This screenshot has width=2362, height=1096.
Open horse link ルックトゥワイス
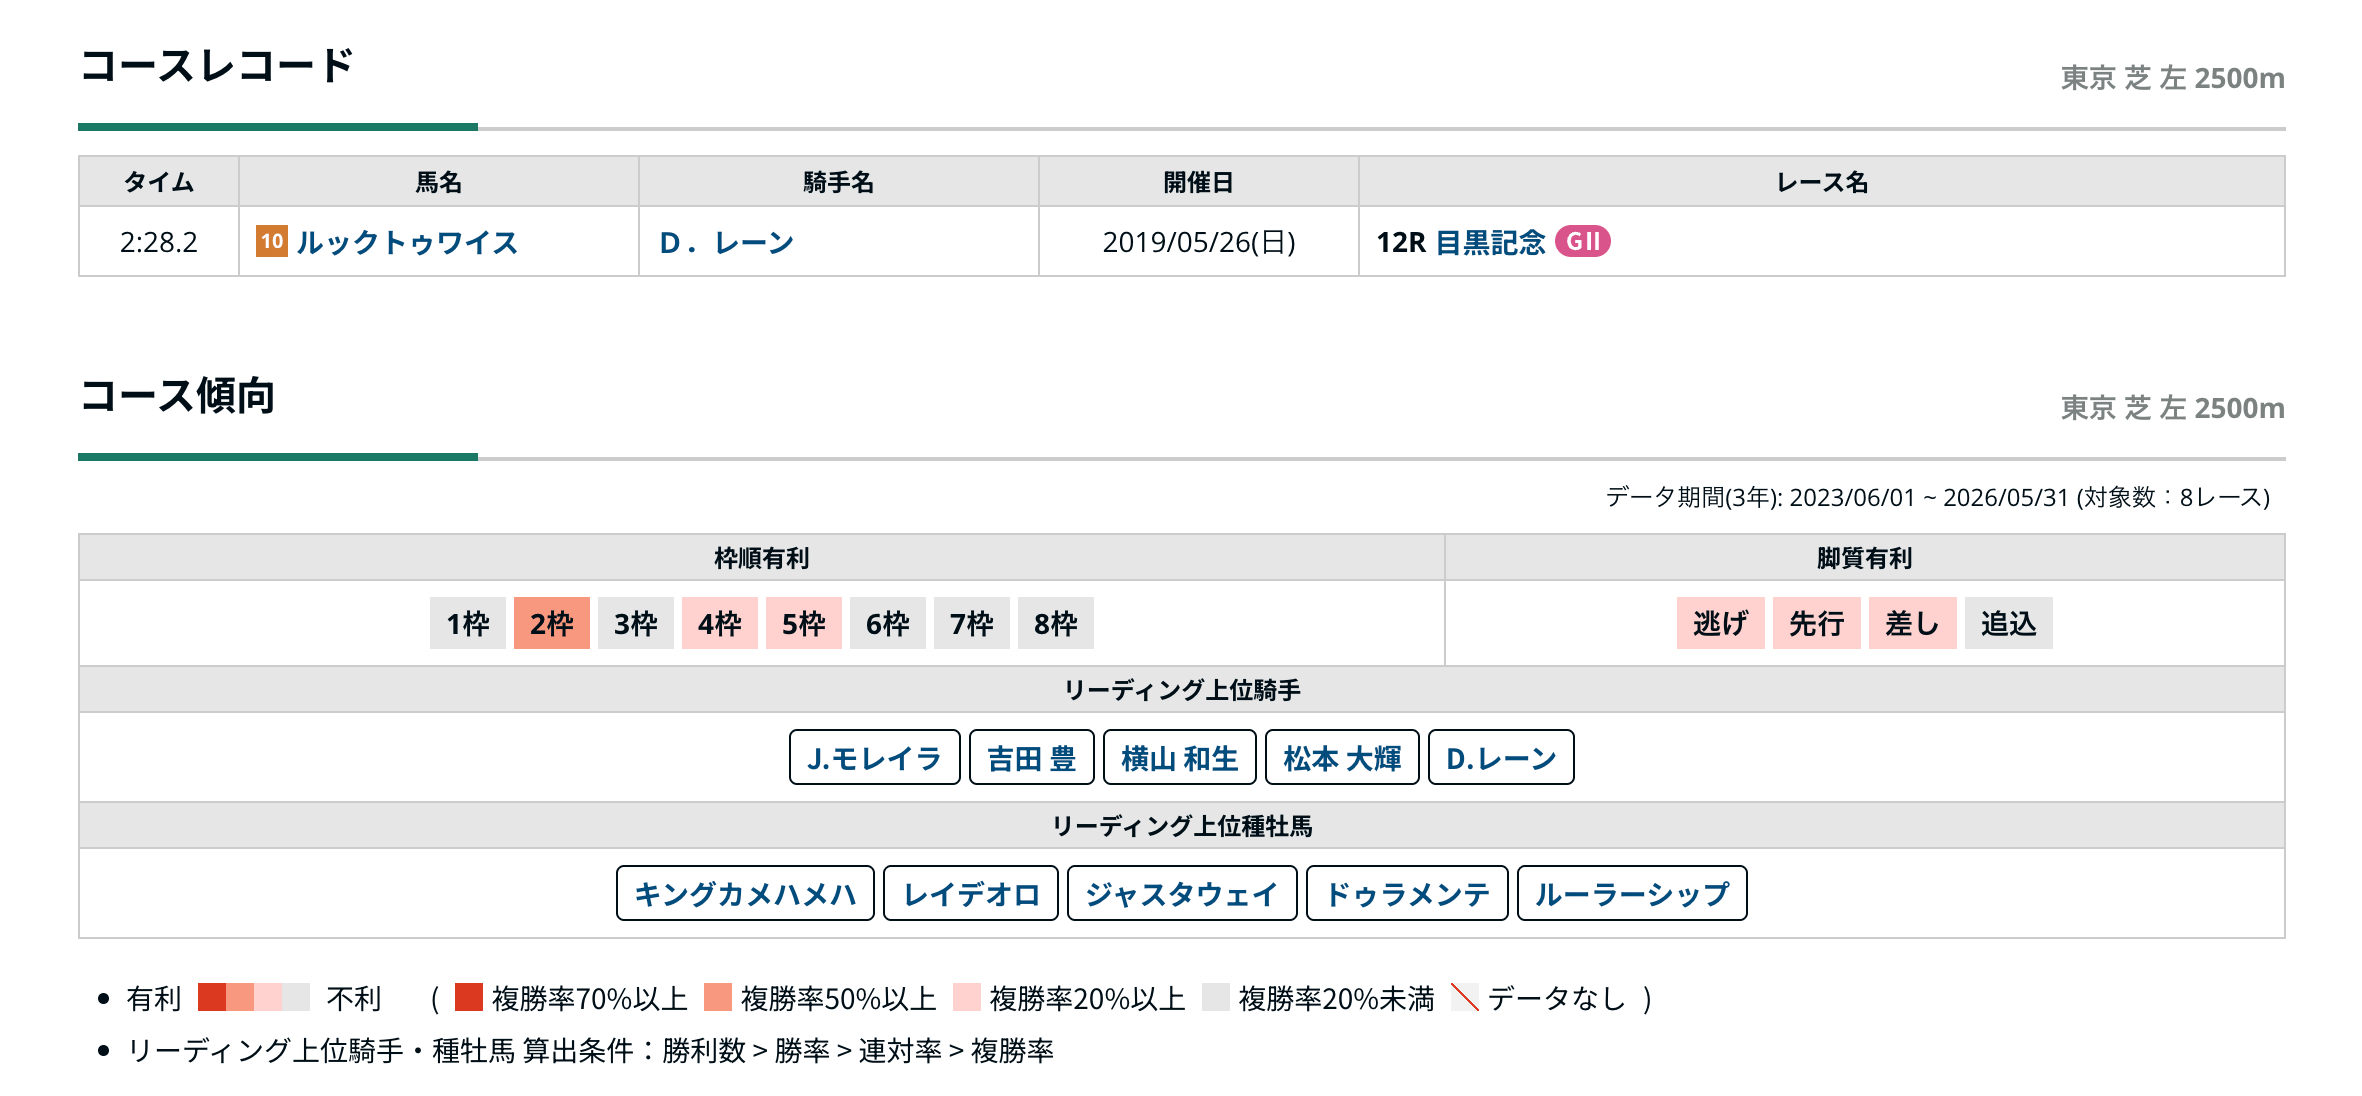407,242
